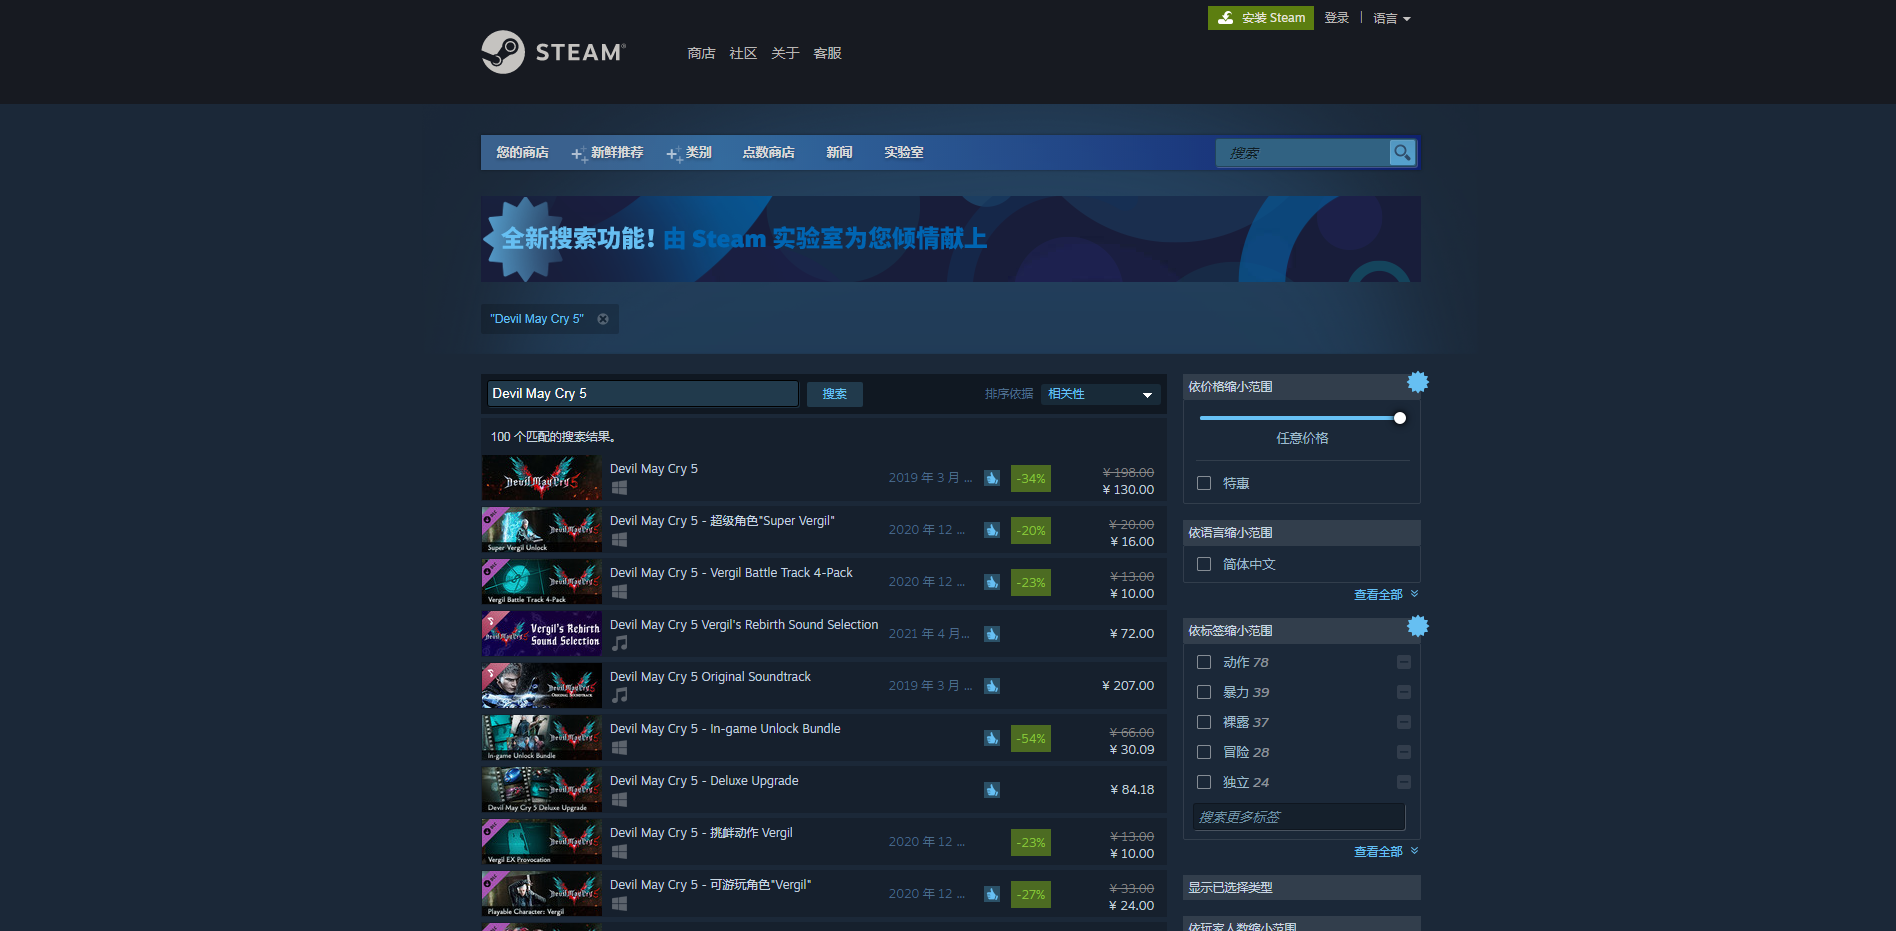The width and height of the screenshot is (1896, 931).
Task: Click the gear badge on price filter panel
Action: (1418, 382)
